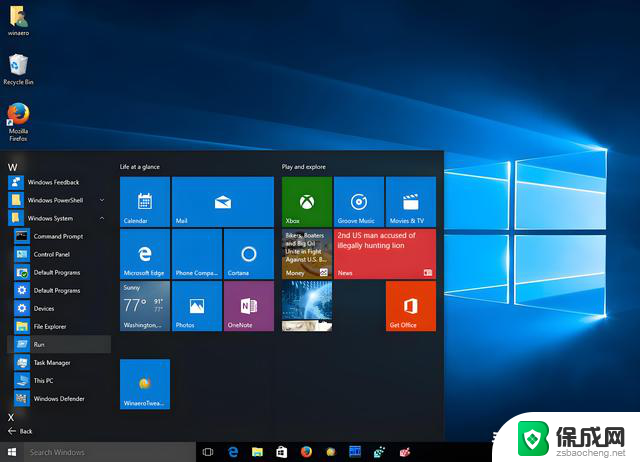Open the Mail tile

223,202
